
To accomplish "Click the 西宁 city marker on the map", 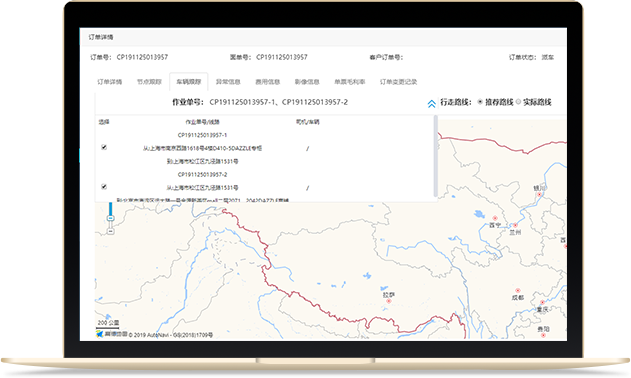I will tap(495, 218).
